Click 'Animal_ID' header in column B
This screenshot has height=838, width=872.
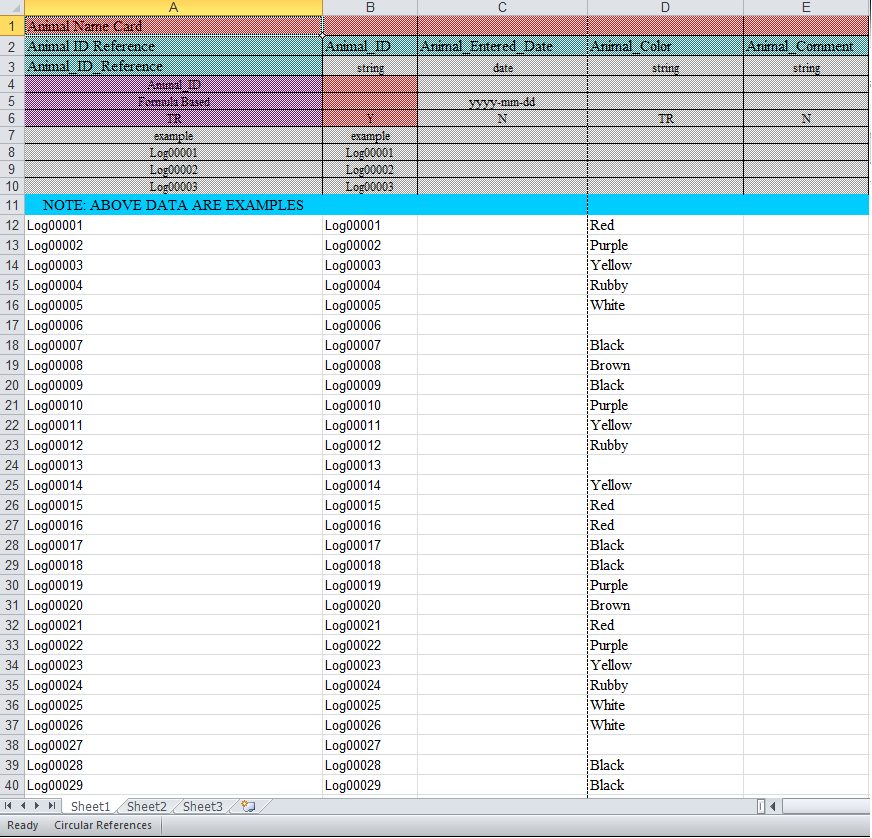370,46
